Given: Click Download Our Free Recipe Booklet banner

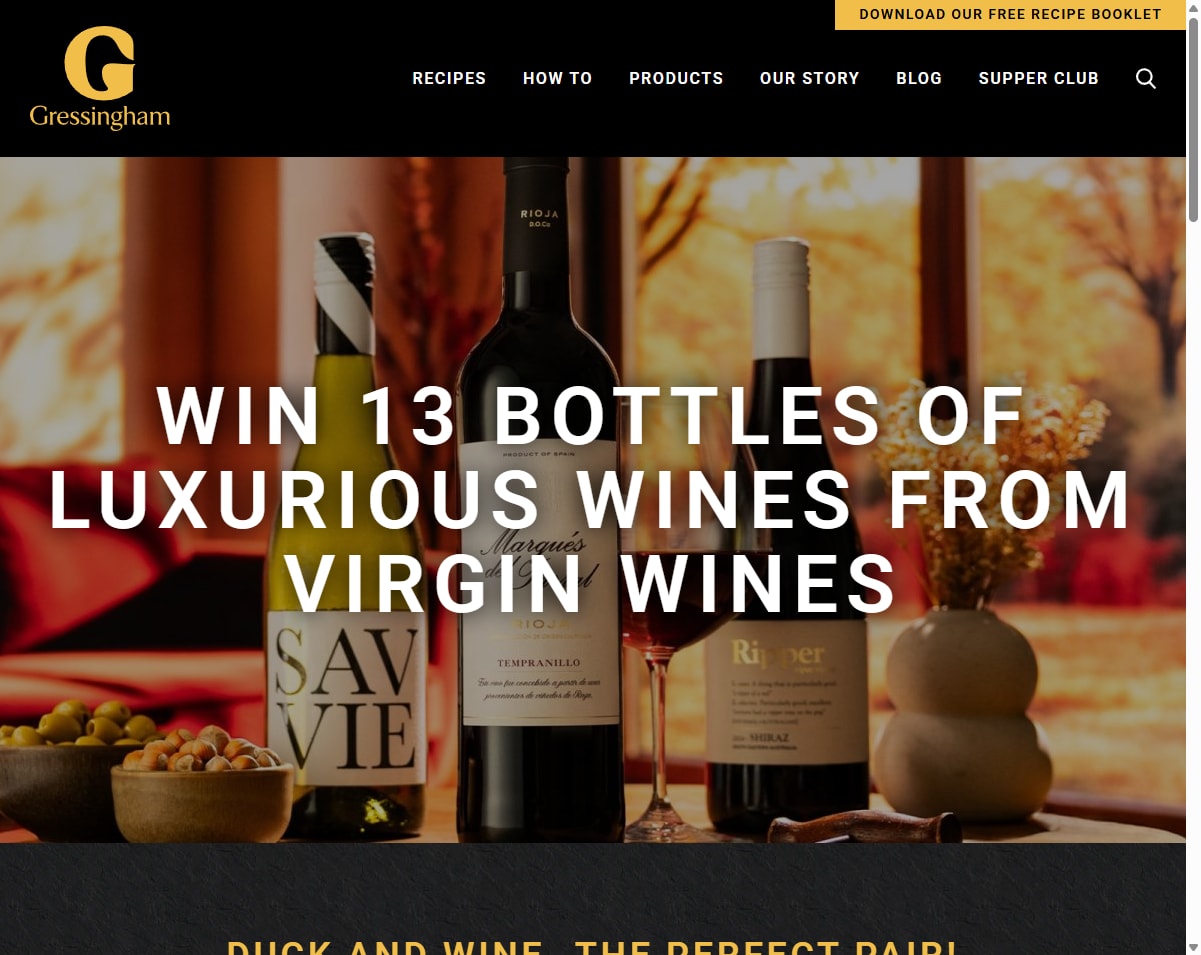Looking at the screenshot, I should [x=1010, y=15].
